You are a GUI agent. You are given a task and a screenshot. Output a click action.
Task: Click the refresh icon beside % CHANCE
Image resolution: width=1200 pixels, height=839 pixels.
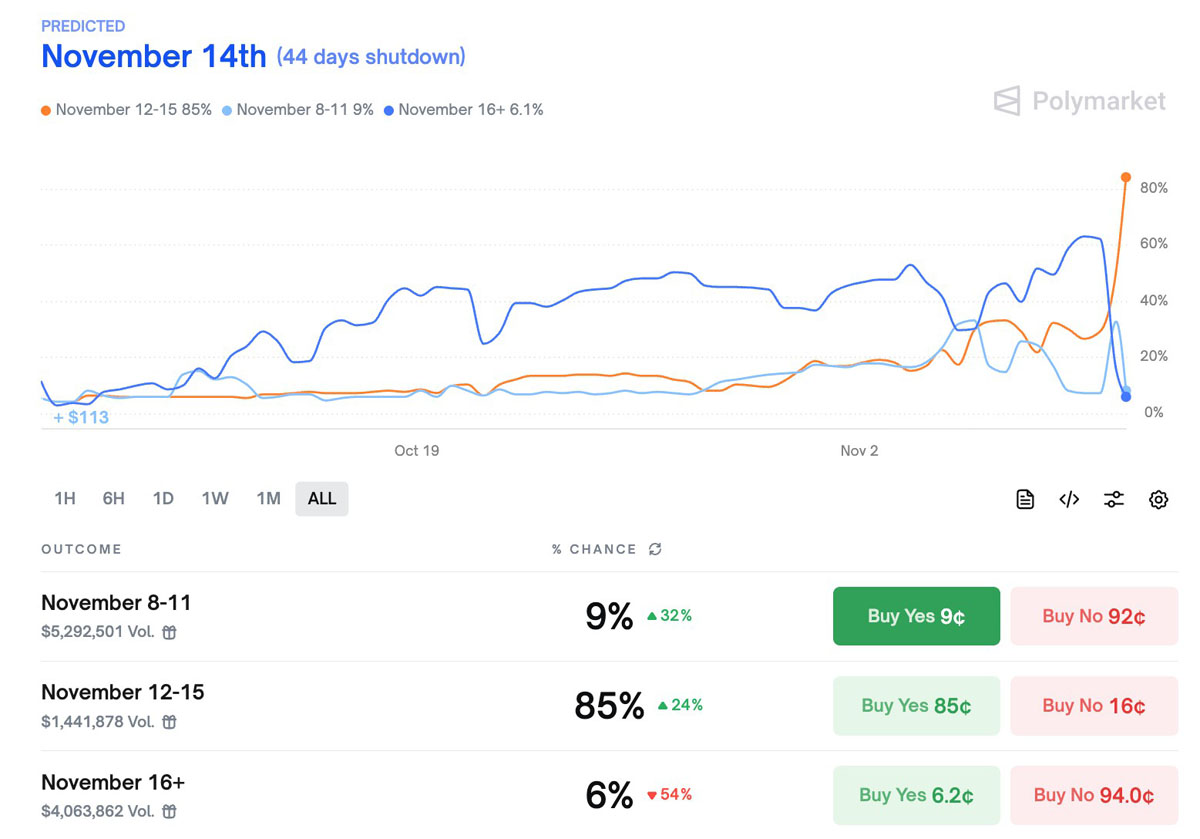(655, 549)
